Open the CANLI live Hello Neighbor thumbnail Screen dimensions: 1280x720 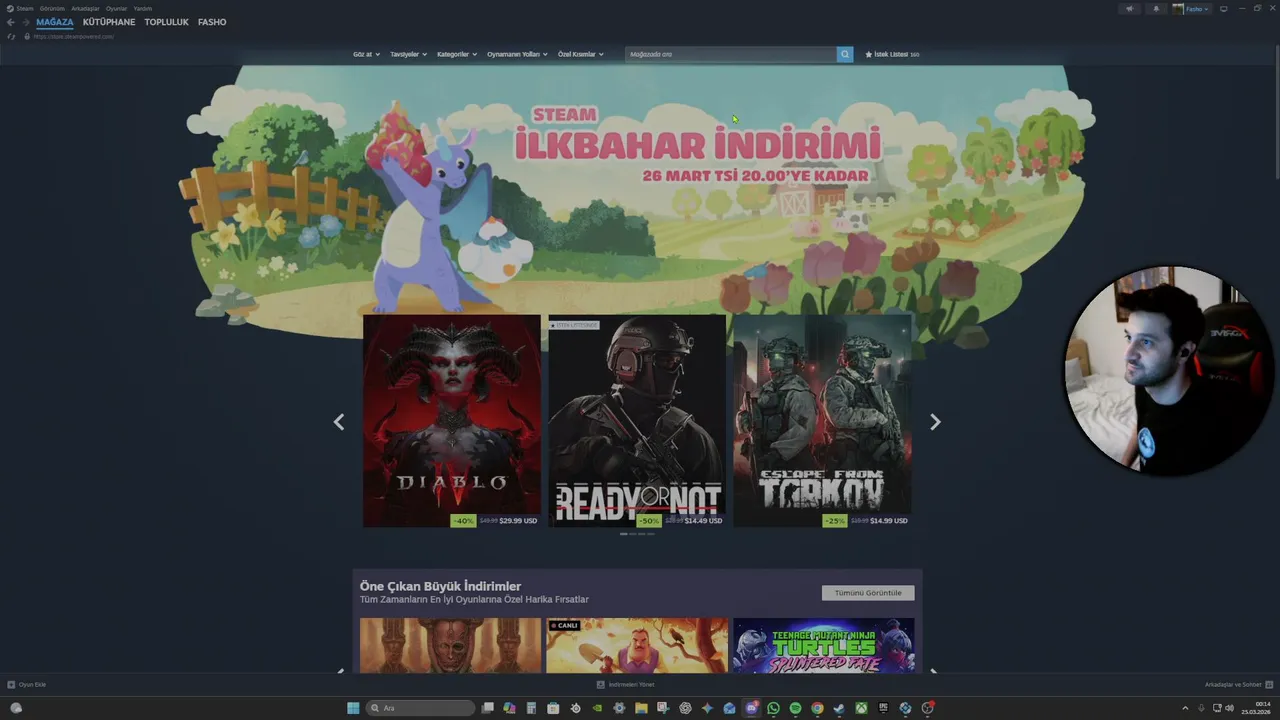(637, 645)
